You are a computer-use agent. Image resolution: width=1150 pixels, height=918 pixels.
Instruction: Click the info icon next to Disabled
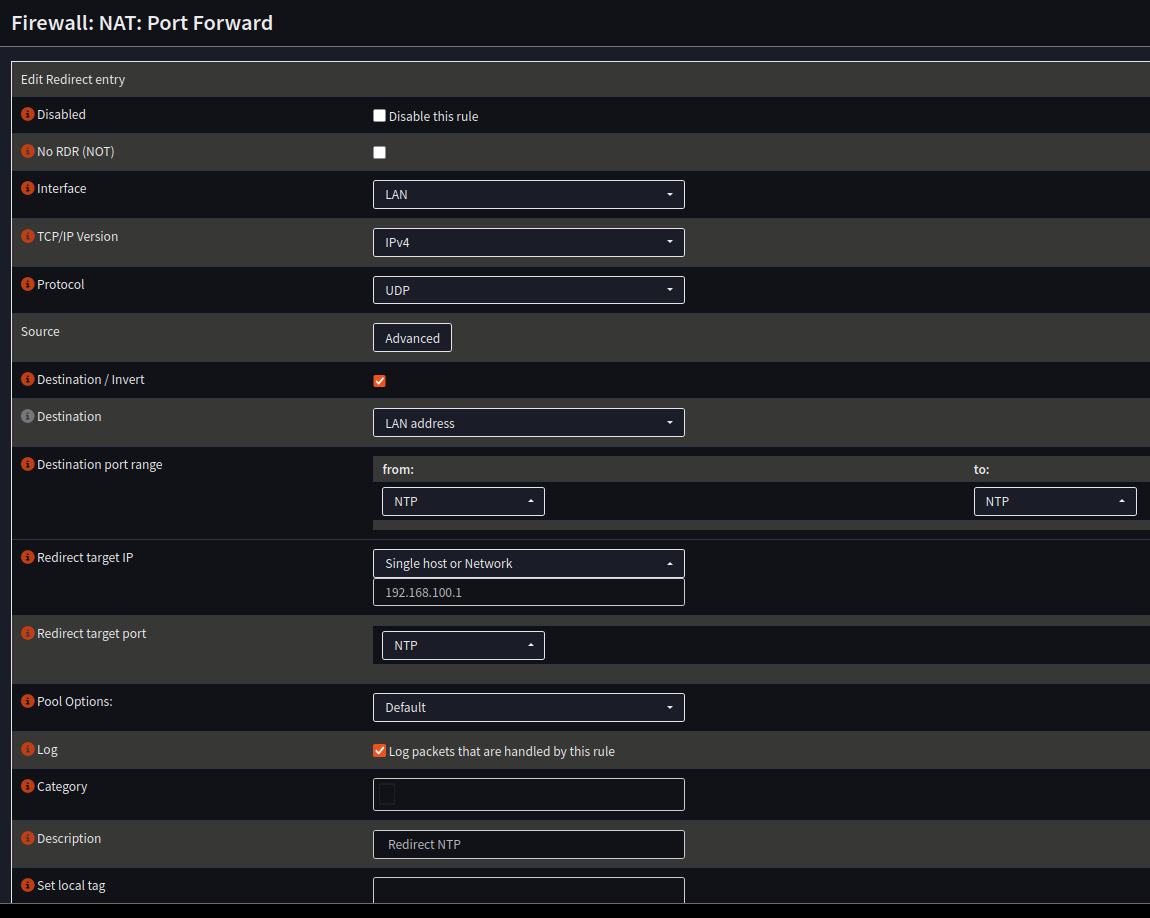pyautogui.click(x=27, y=114)
